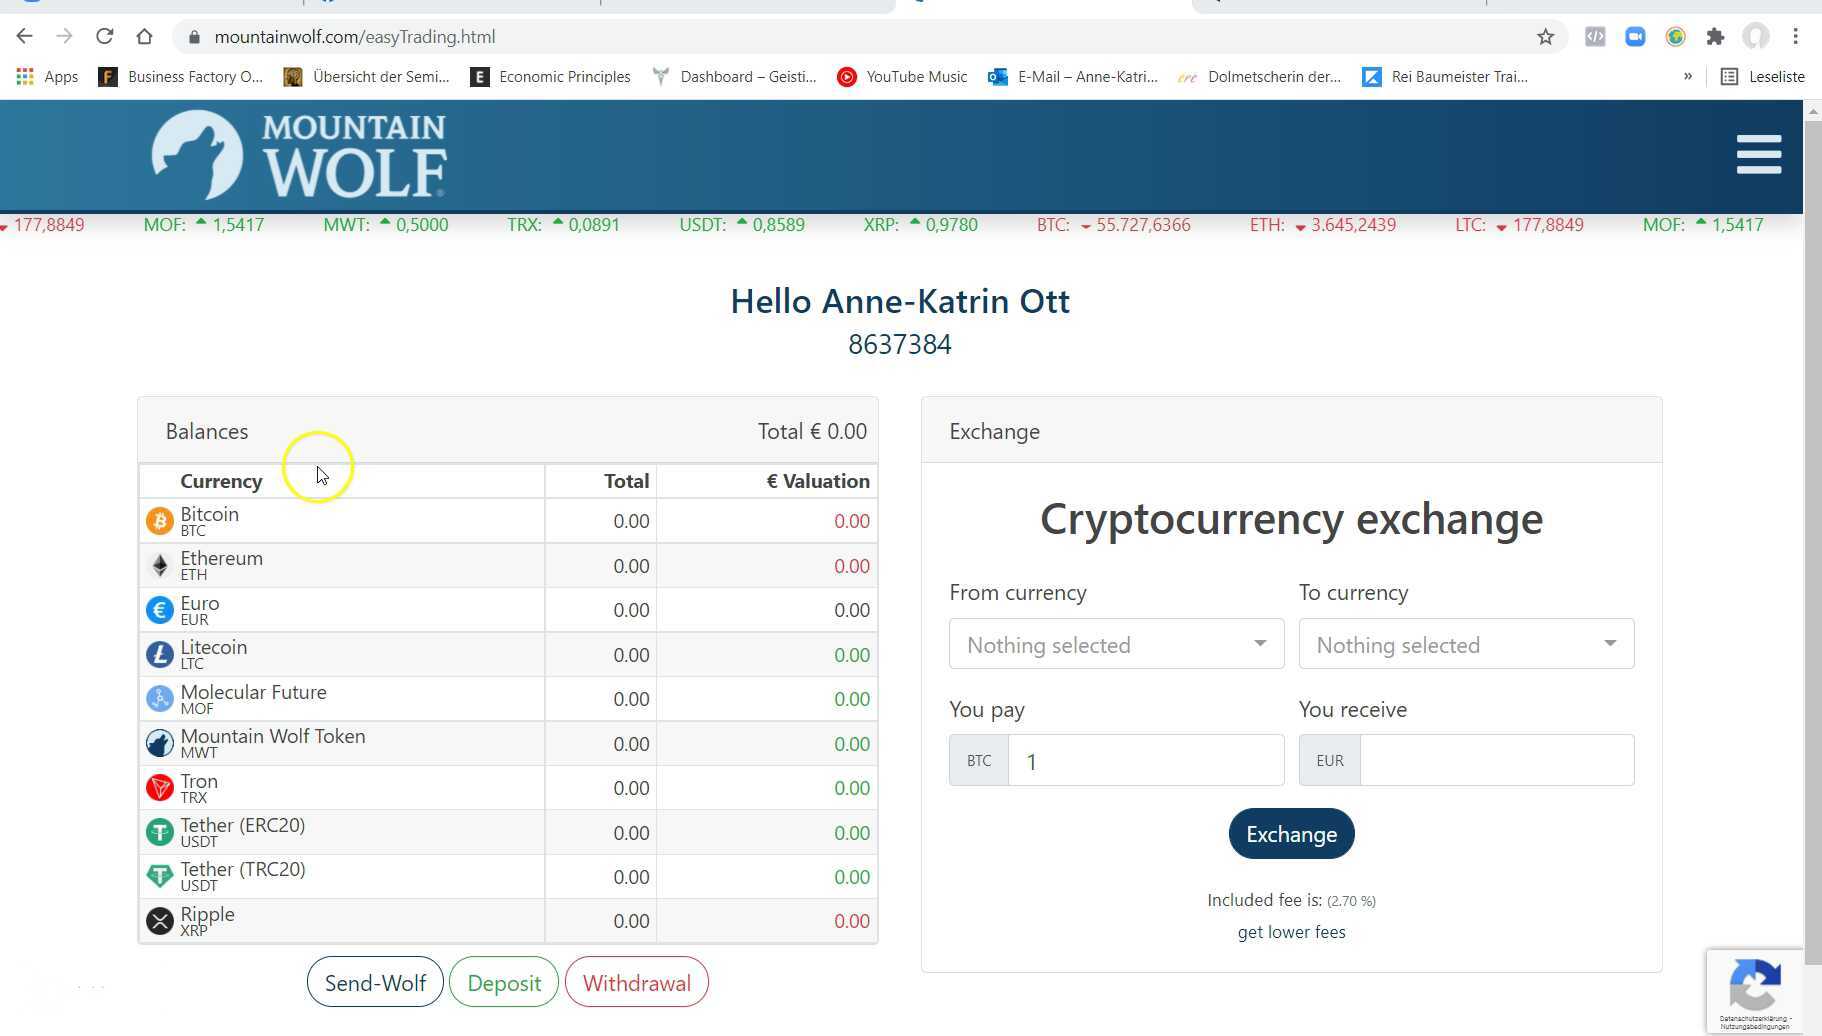Click the Bitcoin coin icon
The image size is (1822, 1036).
(160, 521)
